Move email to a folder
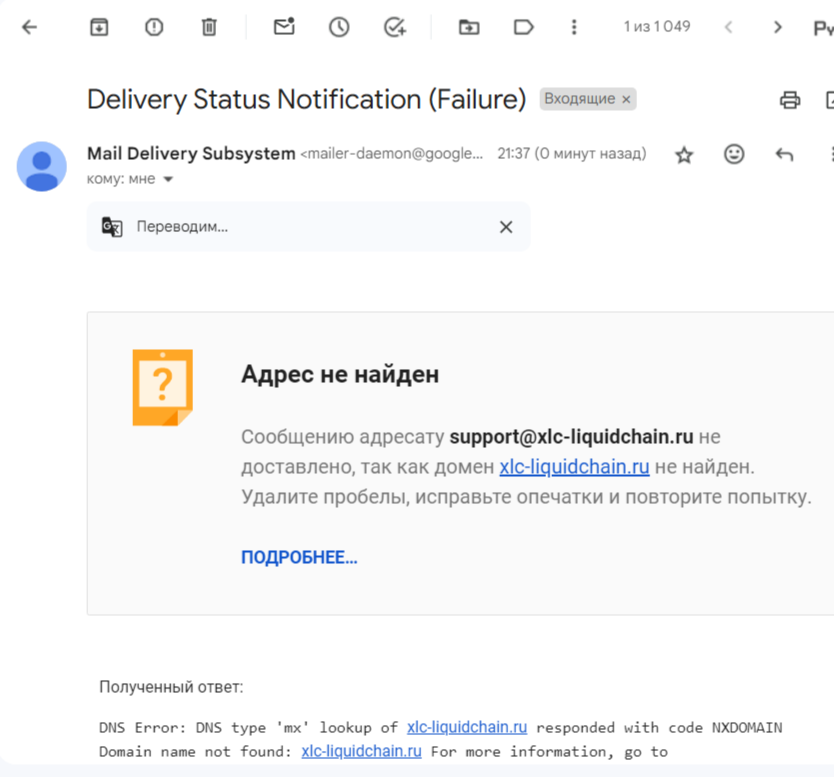Screen dimensions: 834x777 469,28
